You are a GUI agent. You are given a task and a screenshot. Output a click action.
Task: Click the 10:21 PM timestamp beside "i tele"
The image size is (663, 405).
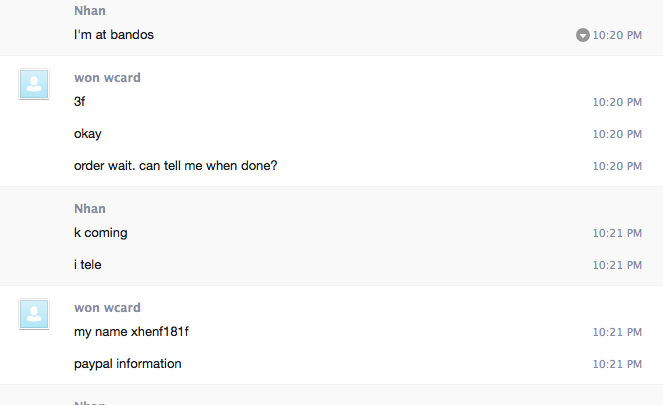click(617, 265)
